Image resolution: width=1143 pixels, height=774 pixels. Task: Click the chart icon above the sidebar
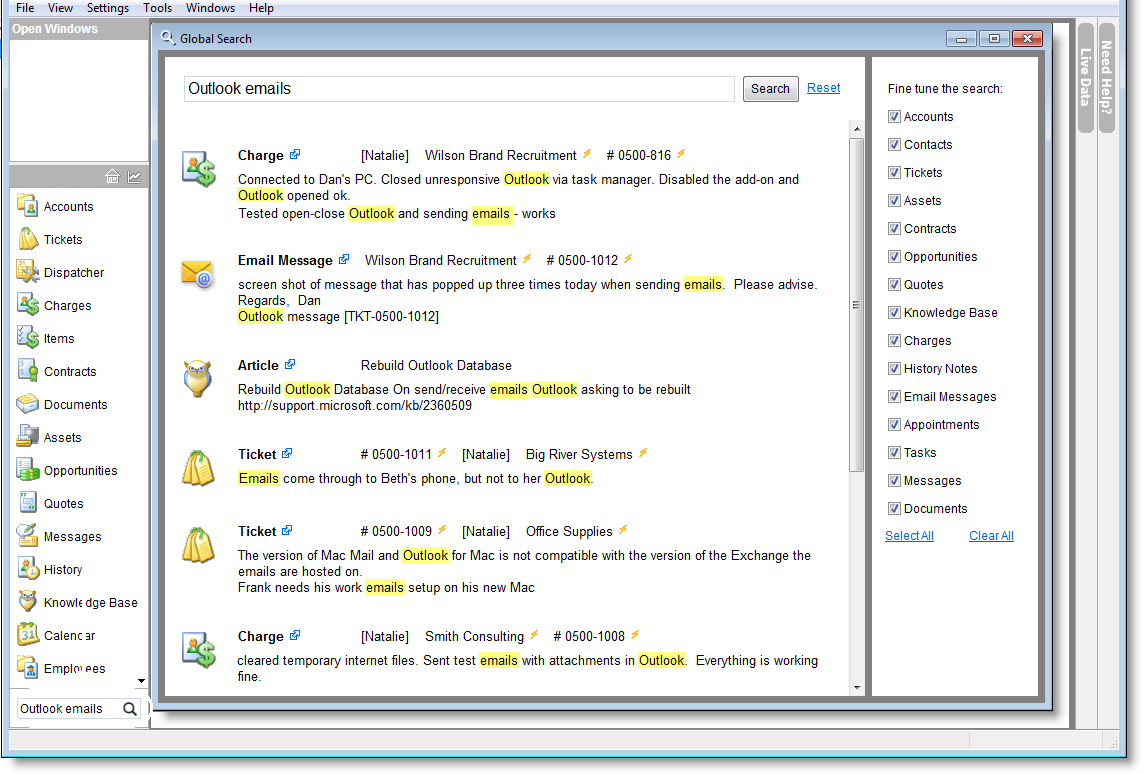134,177
